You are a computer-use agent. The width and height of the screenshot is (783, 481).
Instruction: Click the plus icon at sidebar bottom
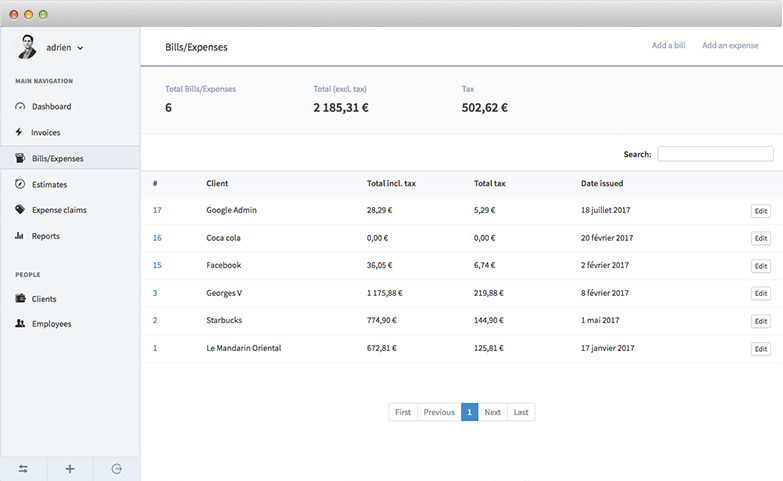click(x=70, y=469)
